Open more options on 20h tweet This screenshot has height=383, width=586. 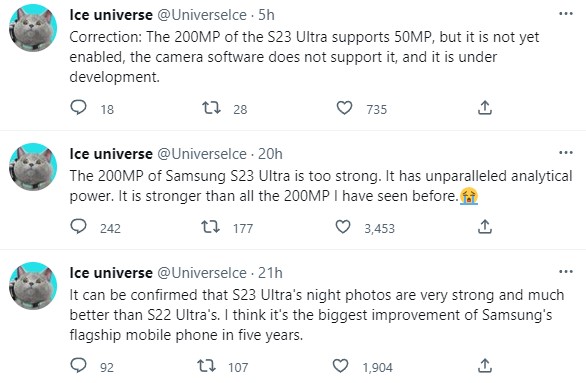tap(566, 152)
